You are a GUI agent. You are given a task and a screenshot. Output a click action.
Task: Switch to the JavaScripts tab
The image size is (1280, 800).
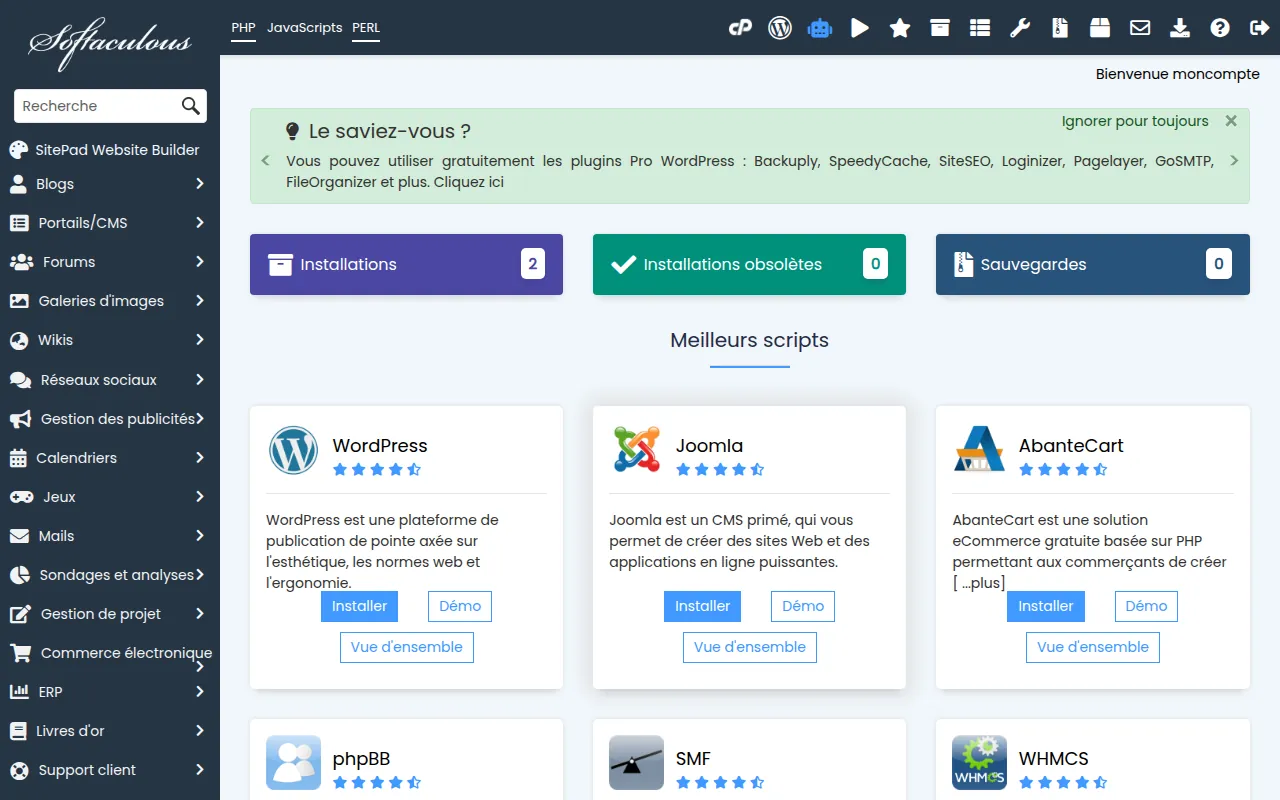tap(304, 28)
